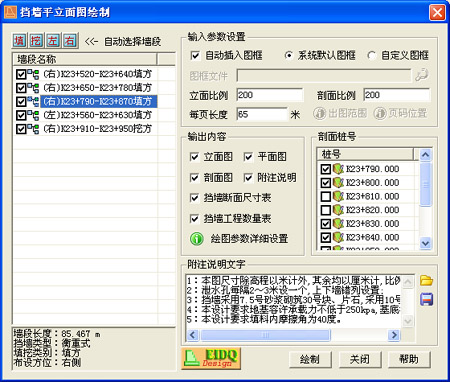Select the (右)K23+520-K23+640填方 wall section row

click(95, 74)
